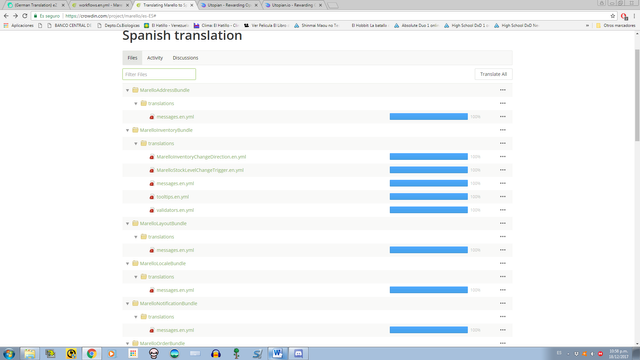The image size is (640, 360).
Task: Collapse the MarelloAddressBundle folder
Action: tap(127, 90)
